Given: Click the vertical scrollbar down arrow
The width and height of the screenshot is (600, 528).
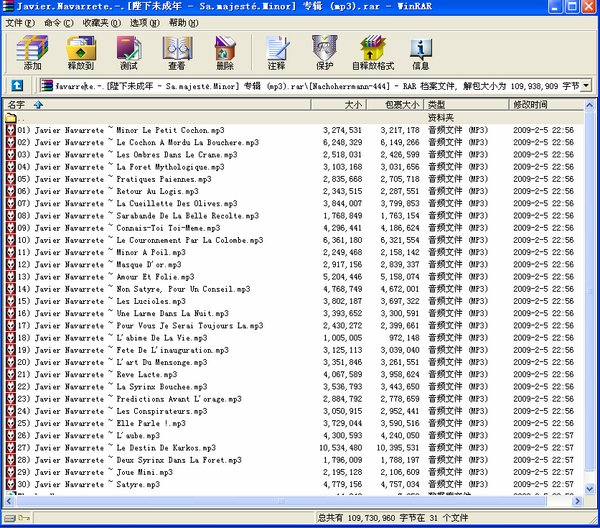Looking at the screenshot, I should 590,489.
